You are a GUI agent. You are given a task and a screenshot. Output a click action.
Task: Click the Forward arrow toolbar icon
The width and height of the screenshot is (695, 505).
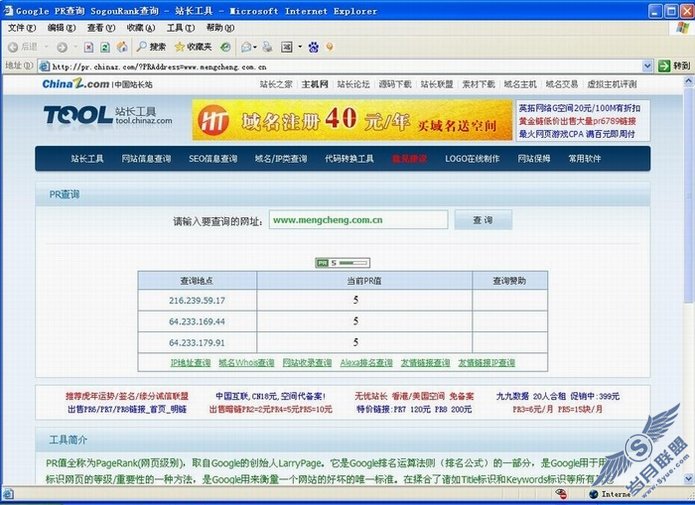click(x=62, y=47)
